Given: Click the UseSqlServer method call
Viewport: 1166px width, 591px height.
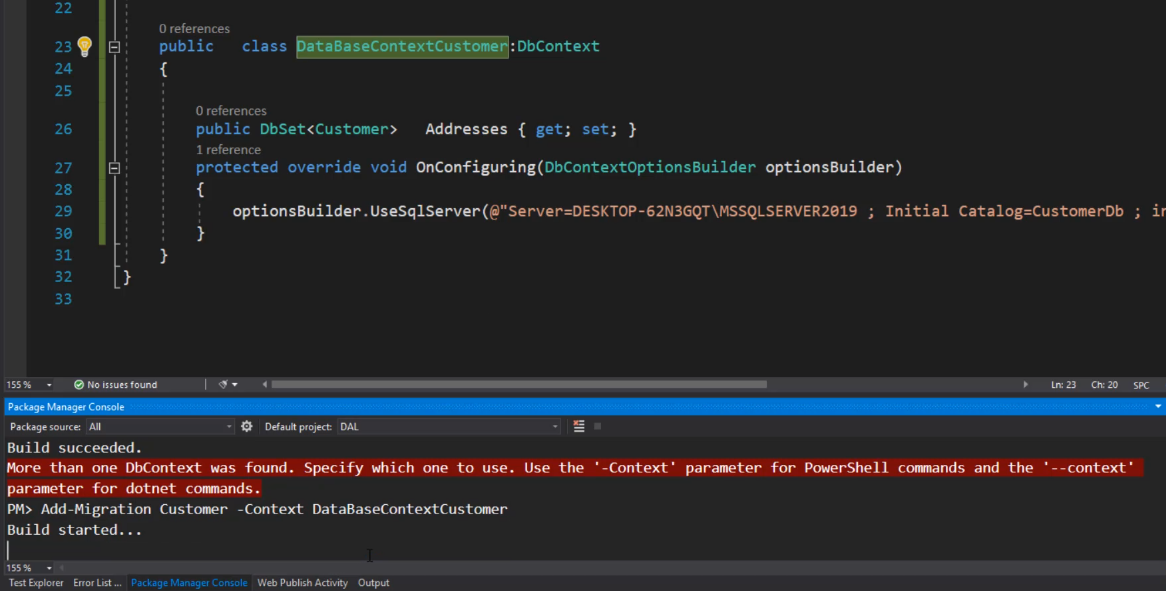Looking at the screenshot, I should [x=425, y=211].
